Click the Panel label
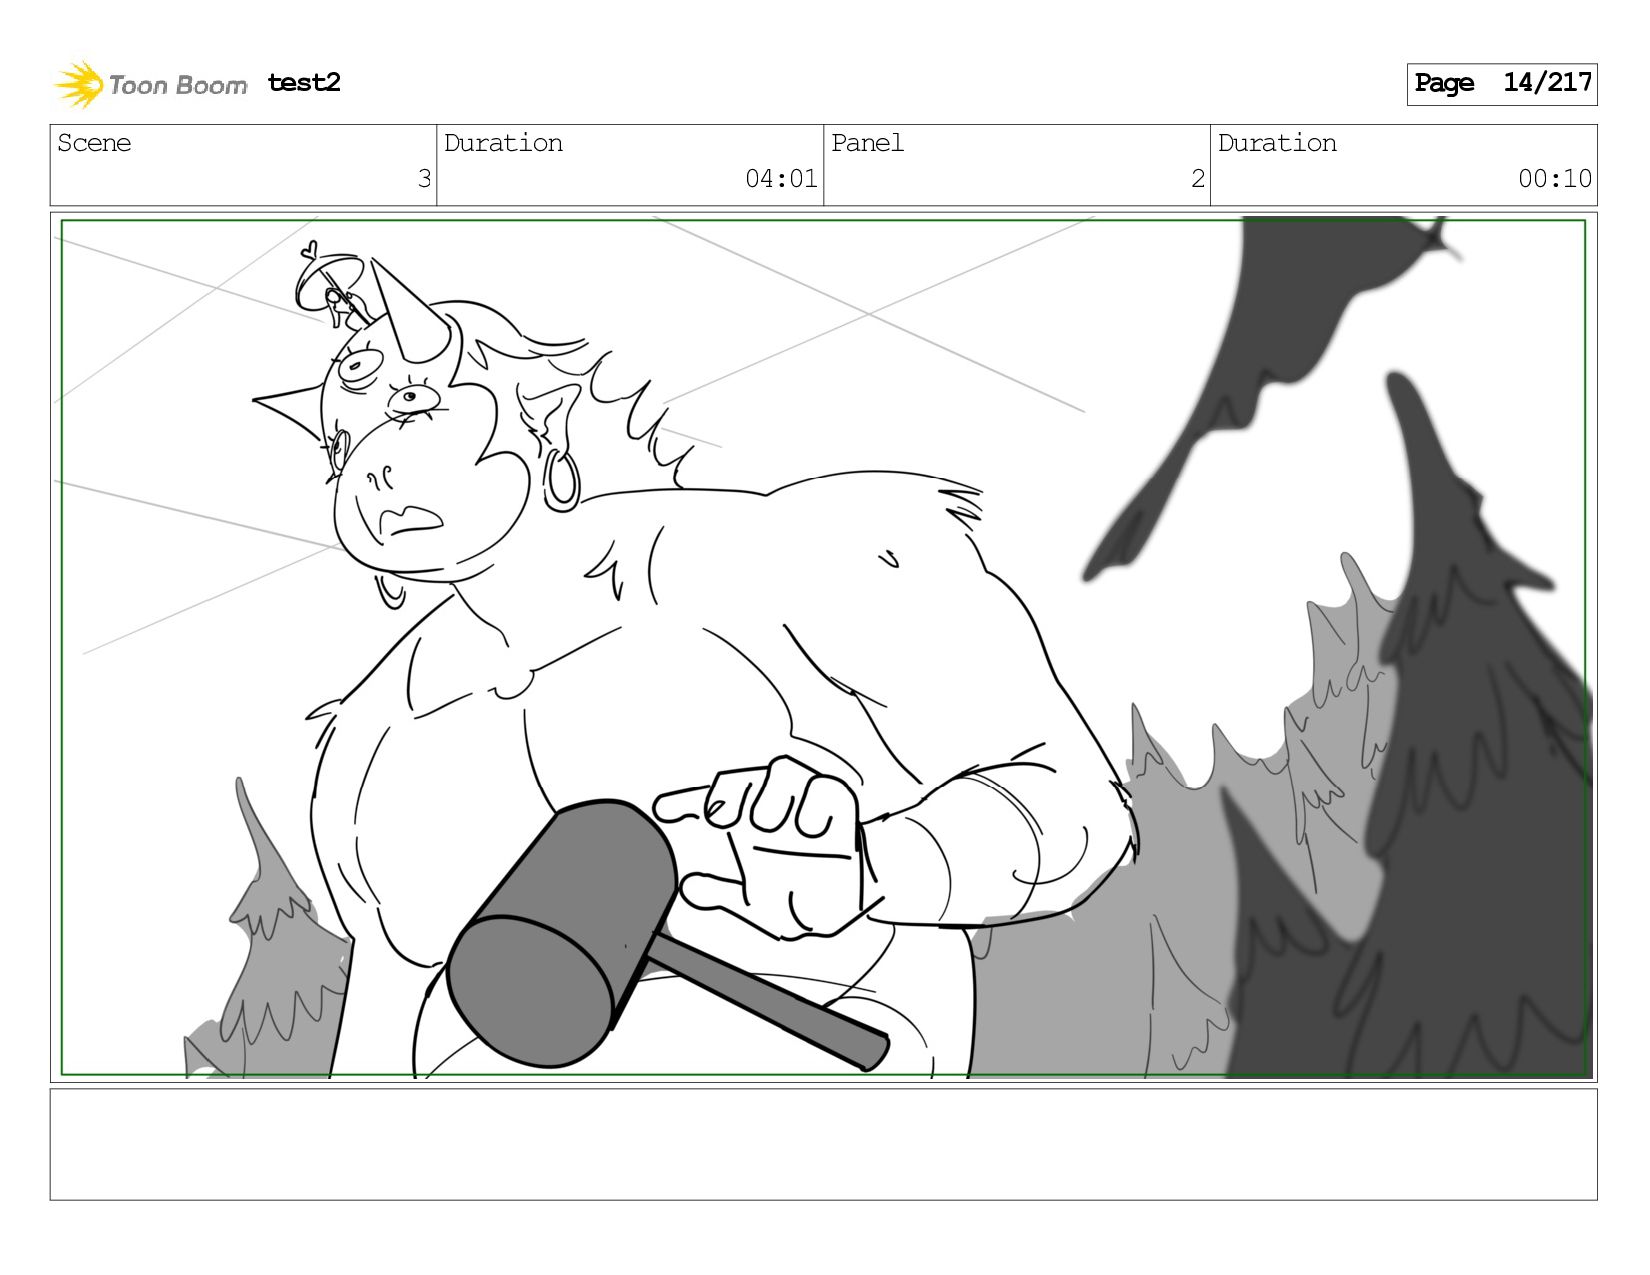Viewport: 1650px width, 1275px height. (867, 143)
